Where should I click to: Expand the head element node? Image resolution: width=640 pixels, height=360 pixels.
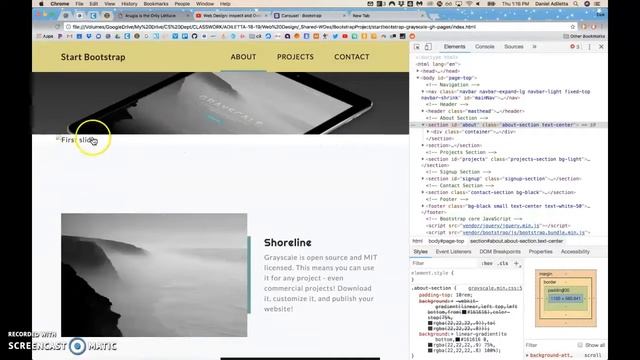[418, 71]
